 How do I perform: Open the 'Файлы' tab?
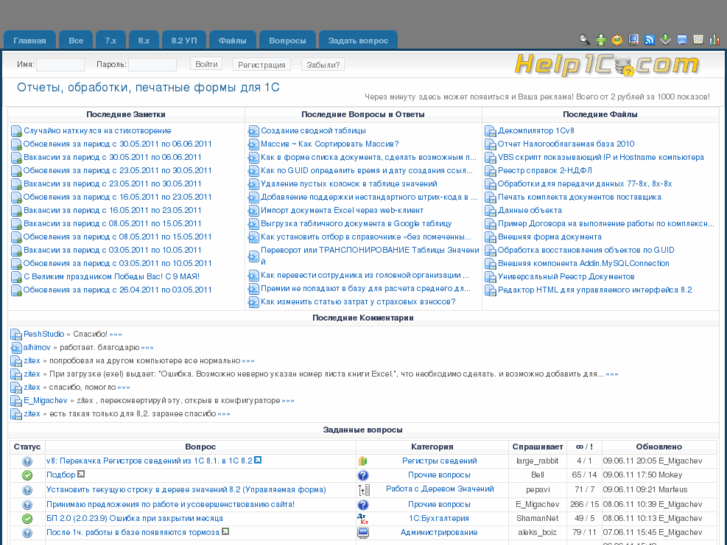coord(232,41)
